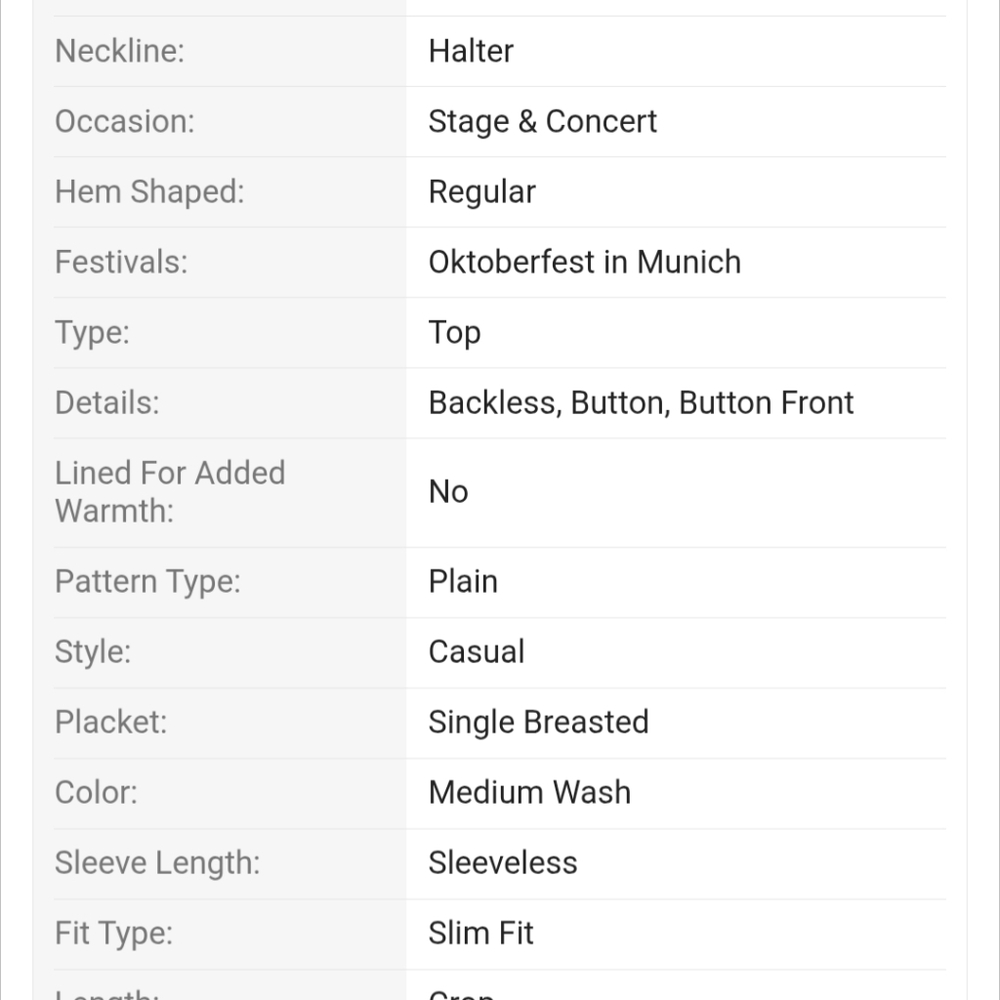Click Backless, Button, Button Front details

(x=641, y=403)
